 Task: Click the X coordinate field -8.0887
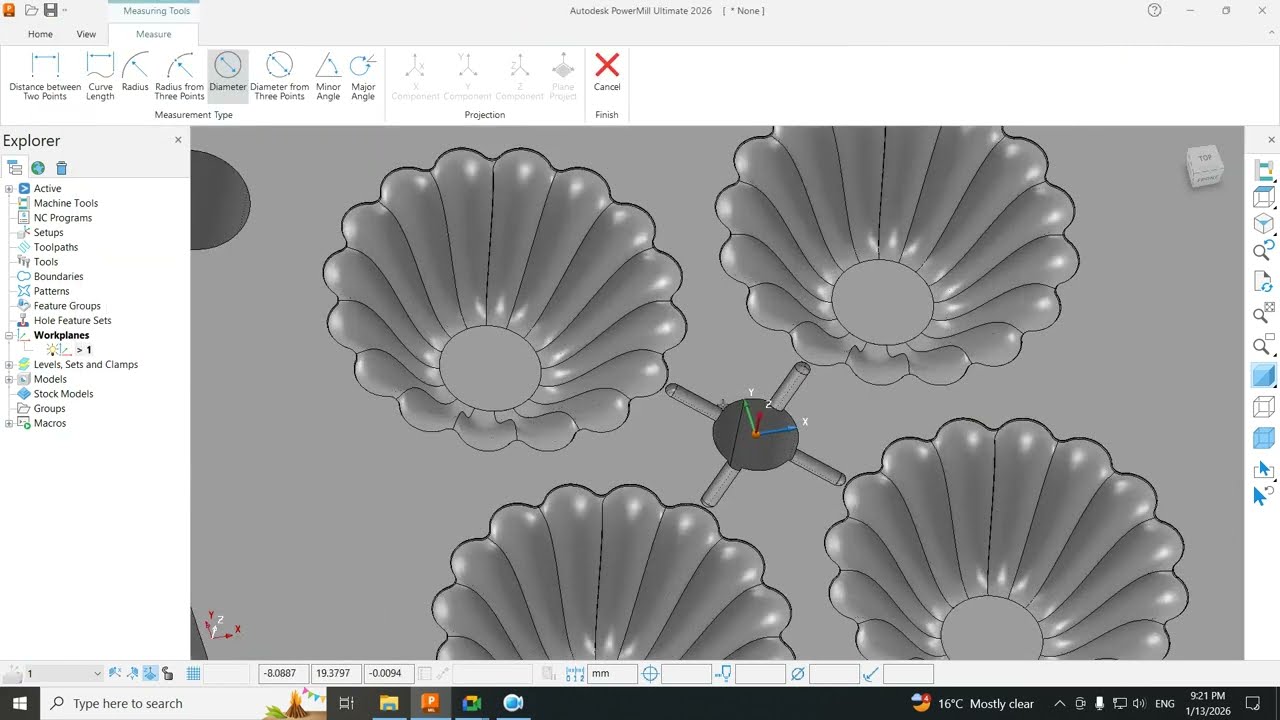click(x=283, y=673)
